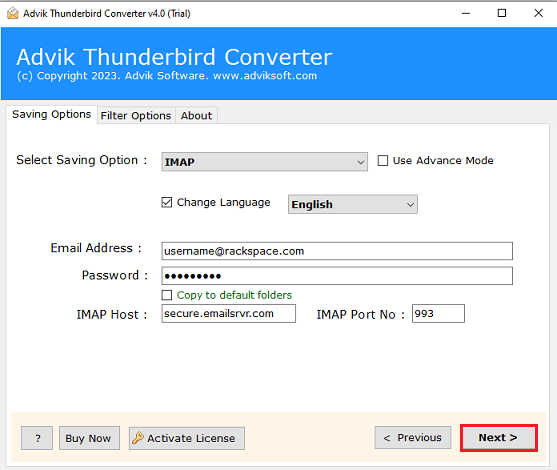
Task: Click the Buy Now button
Action: (x=89, y=438)
